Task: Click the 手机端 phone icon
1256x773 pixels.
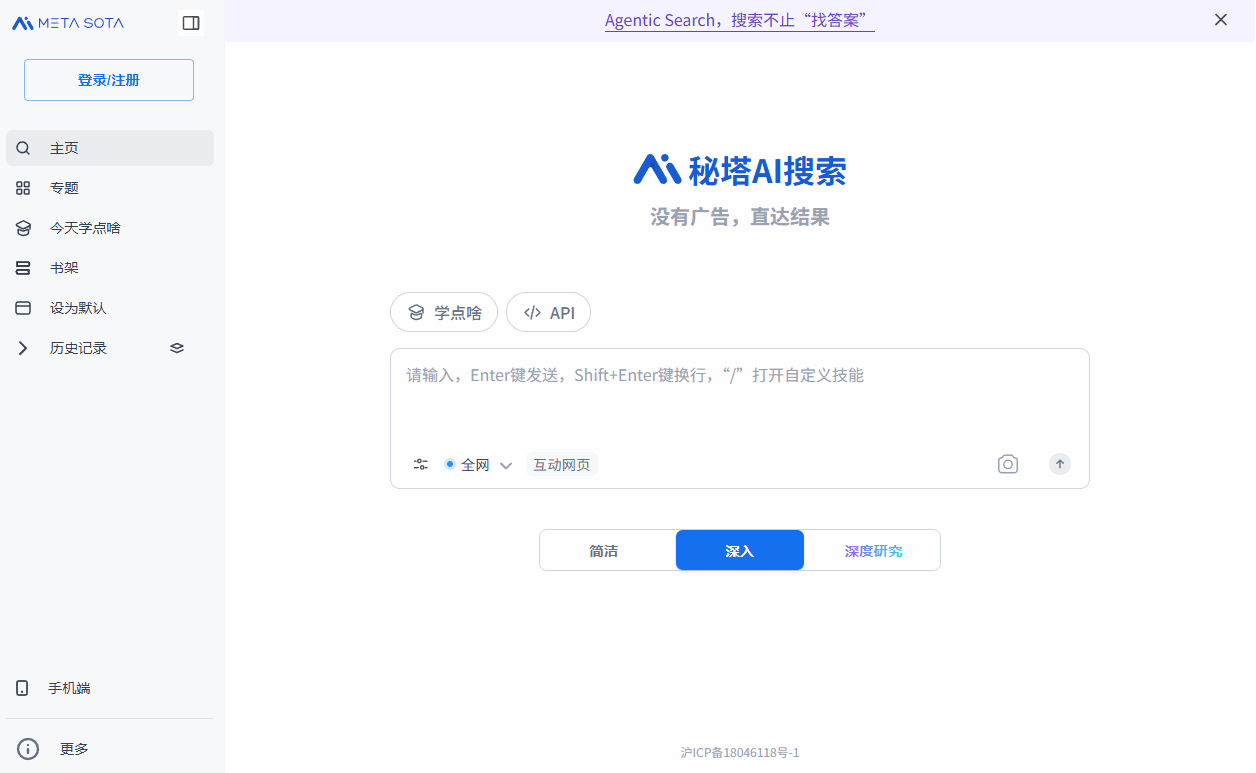Action: (22, 688)
